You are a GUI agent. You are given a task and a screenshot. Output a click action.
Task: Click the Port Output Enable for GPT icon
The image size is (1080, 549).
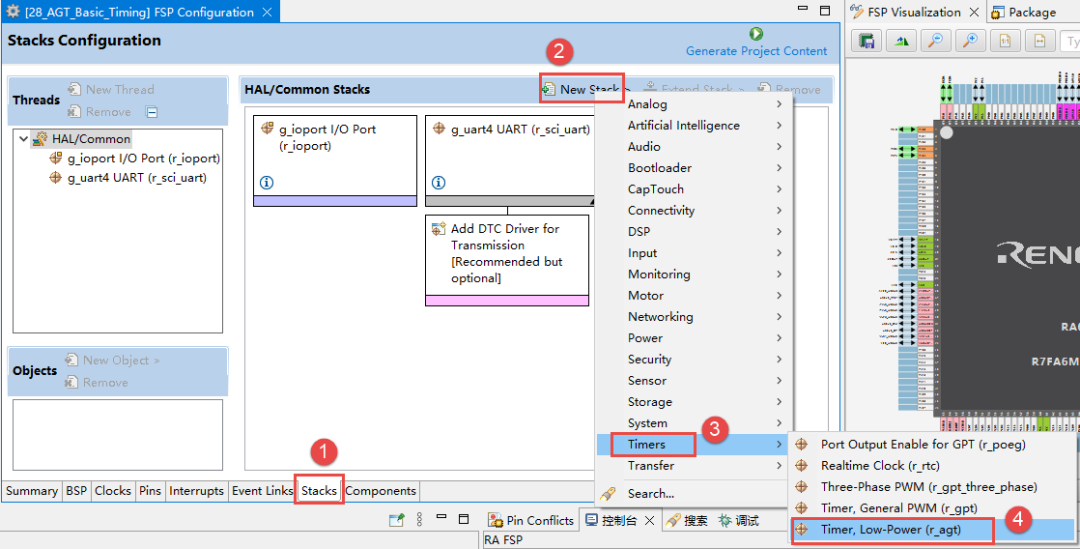[801, 444]
